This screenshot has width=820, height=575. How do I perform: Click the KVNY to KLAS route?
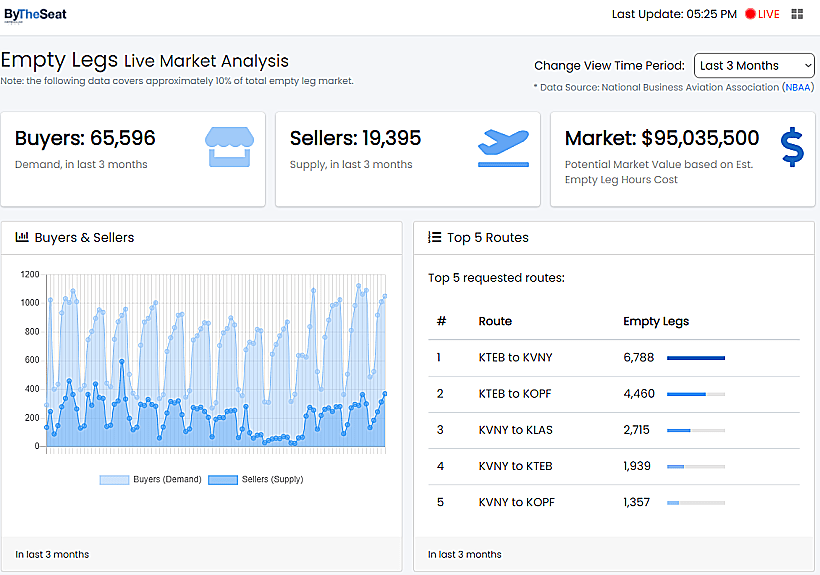click(x=515, y=430)
